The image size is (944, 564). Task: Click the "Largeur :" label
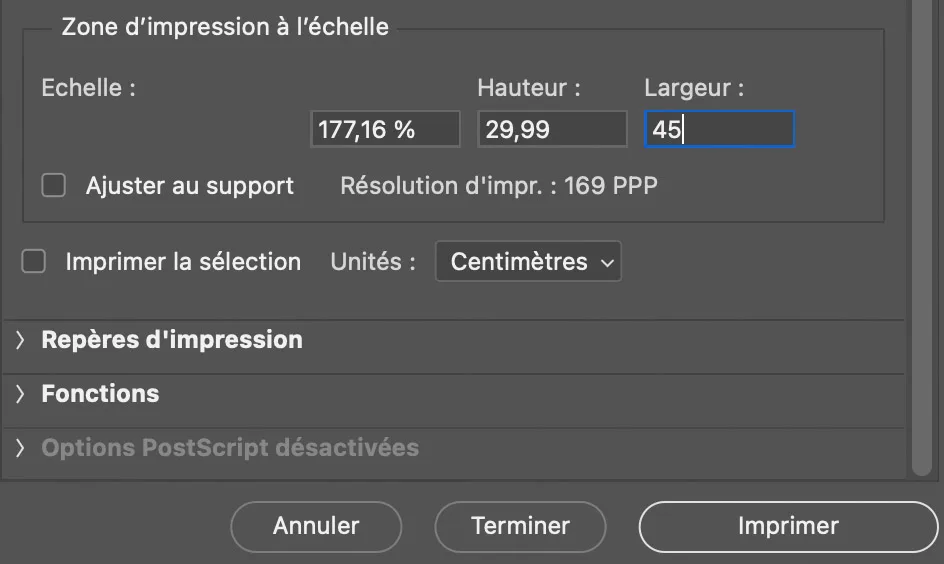click(694, 88)
